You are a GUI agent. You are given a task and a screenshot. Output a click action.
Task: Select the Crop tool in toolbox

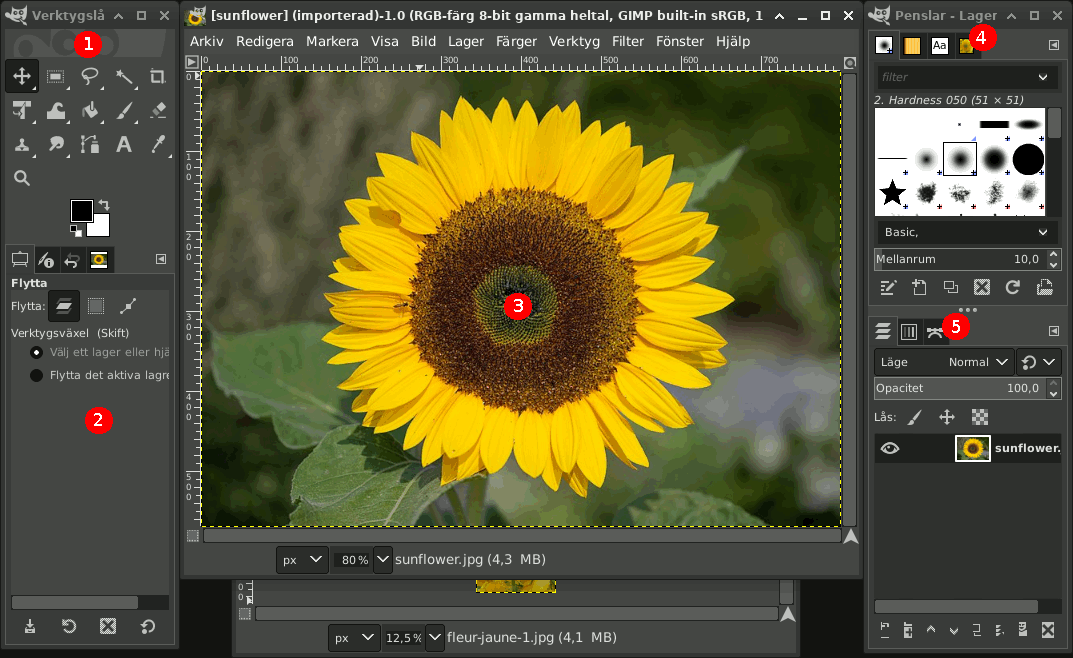pos(157,76)
